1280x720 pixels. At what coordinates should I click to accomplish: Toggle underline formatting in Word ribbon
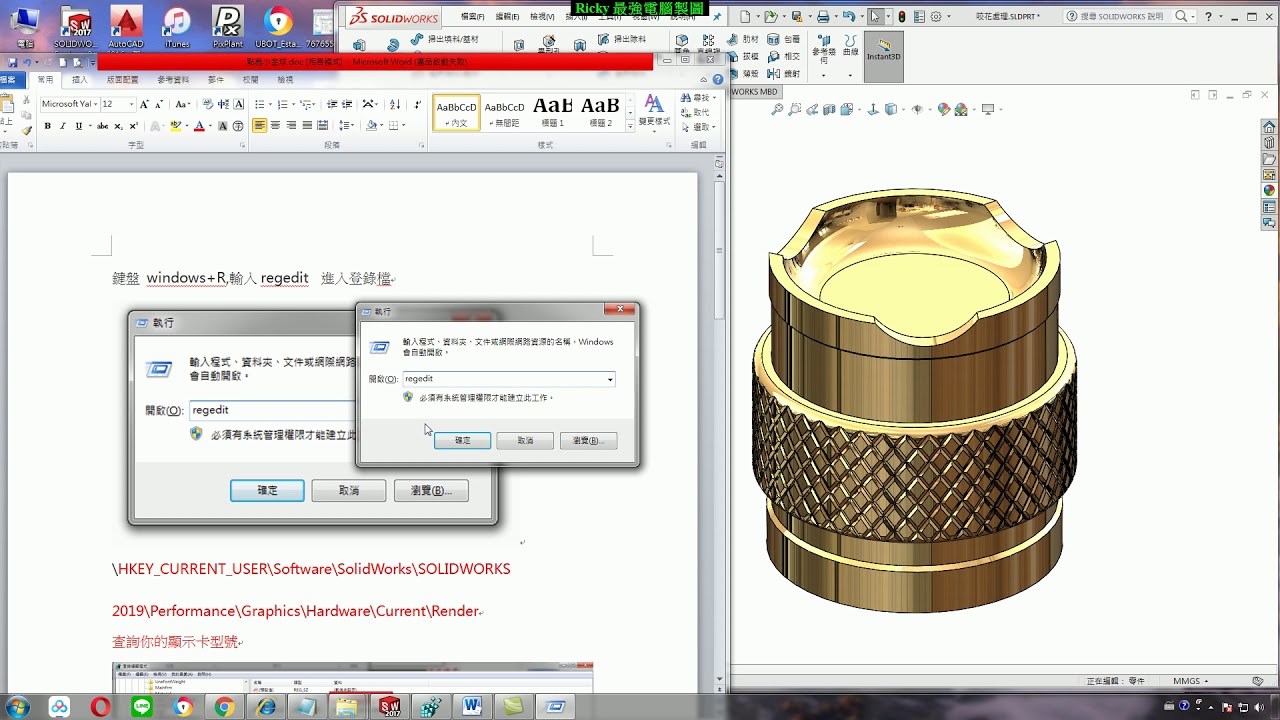77,126
